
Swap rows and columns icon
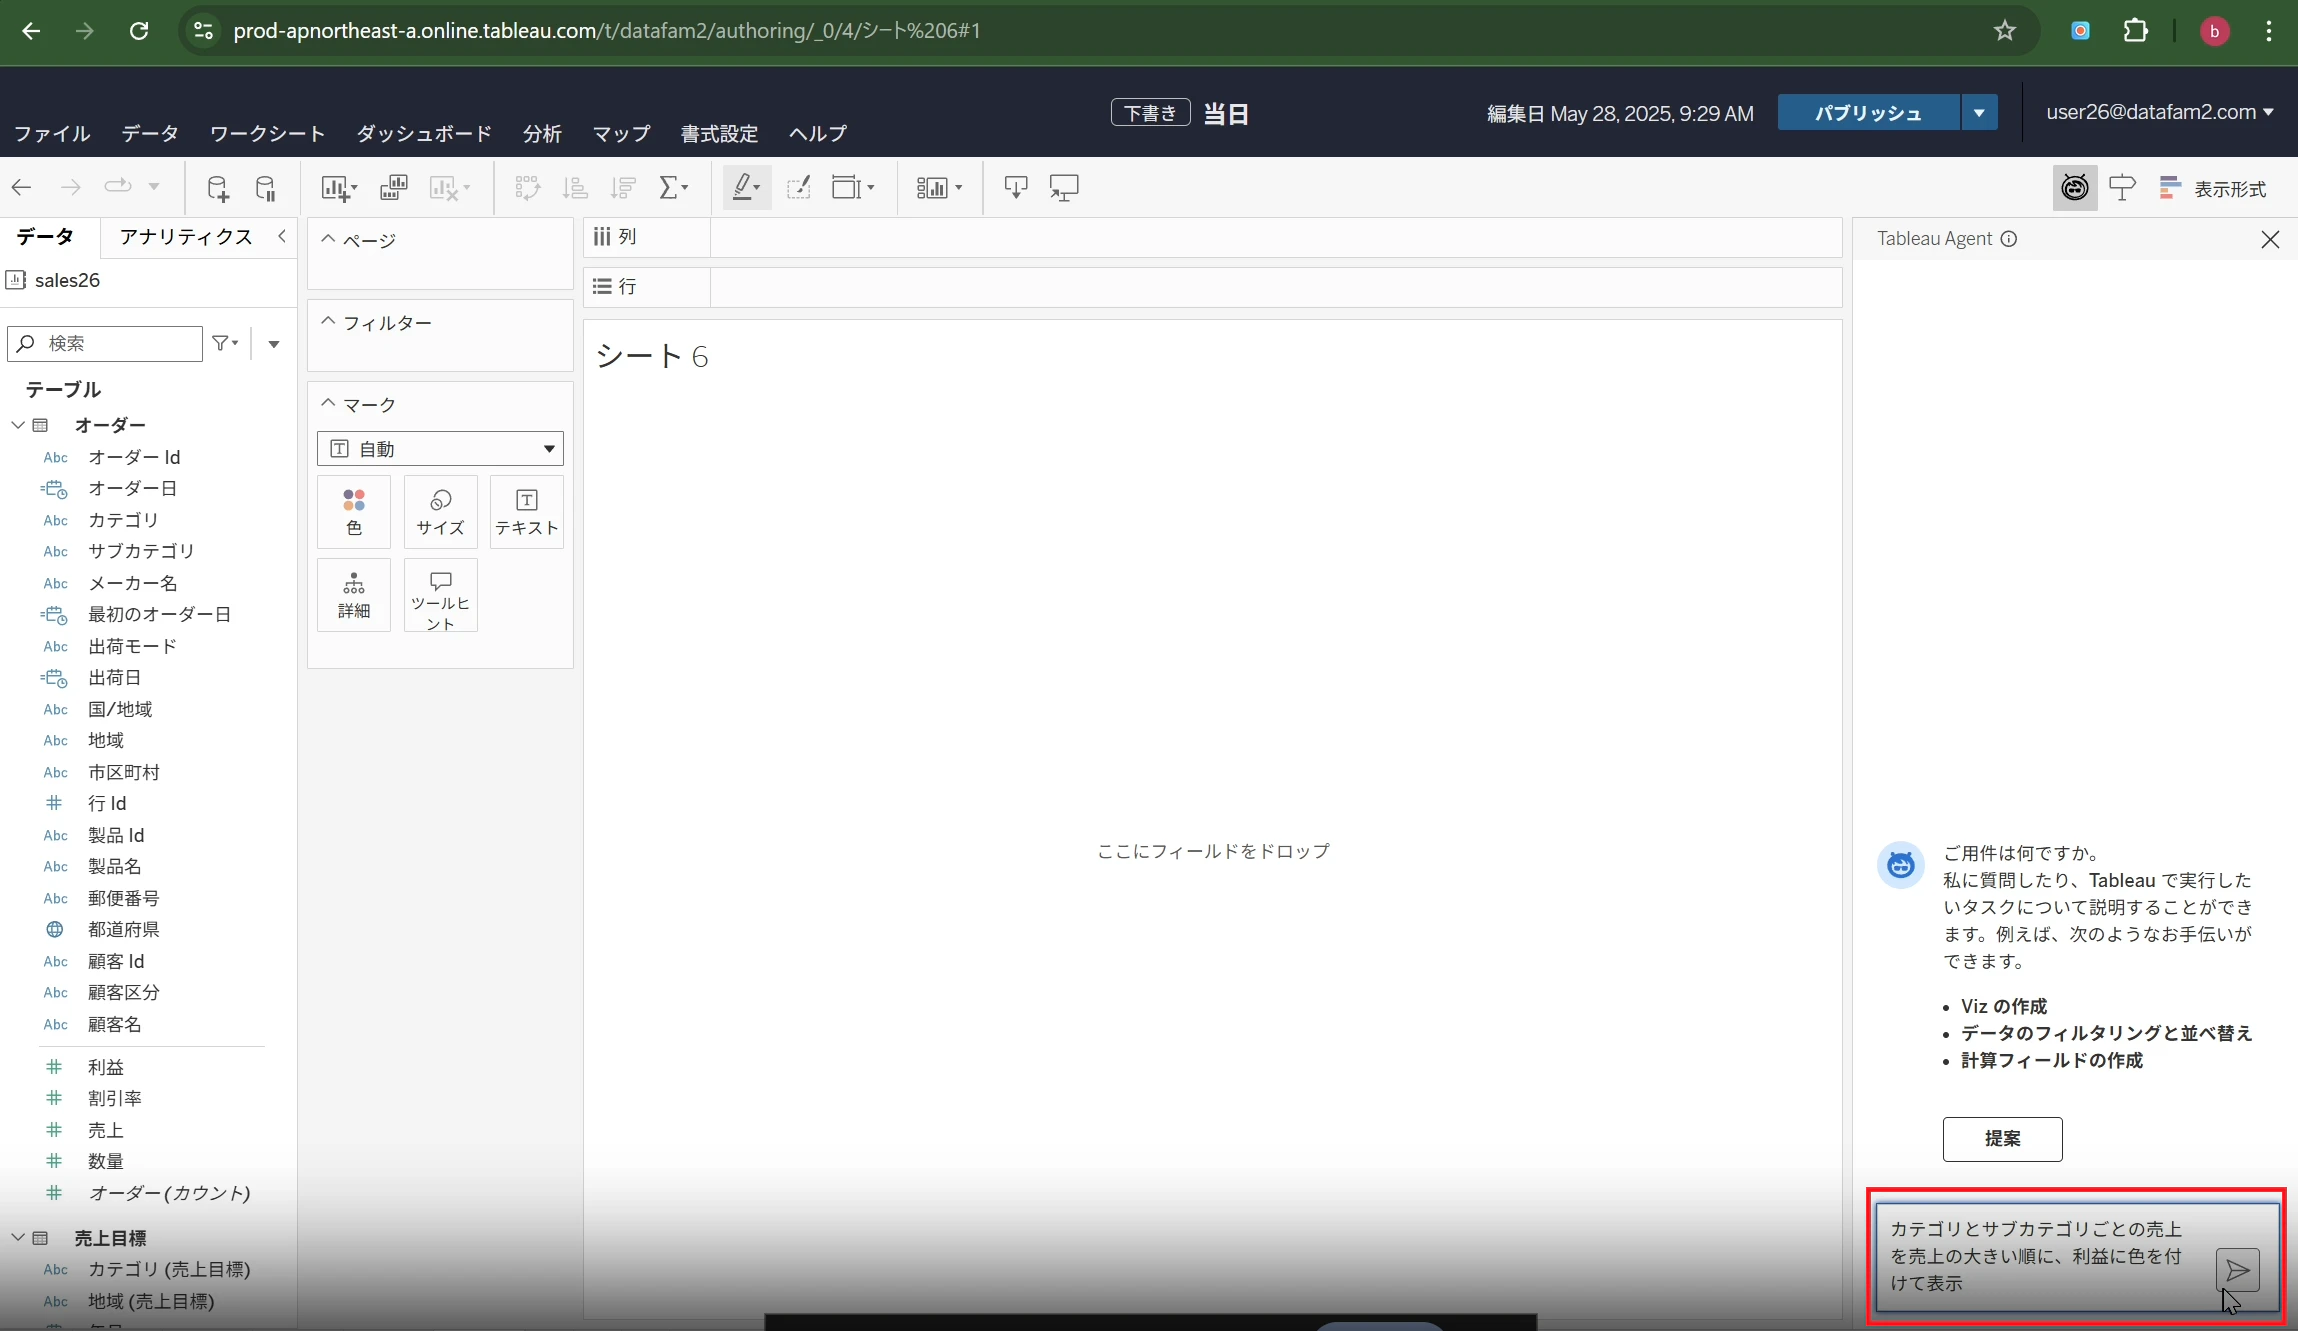click(527, 188)
